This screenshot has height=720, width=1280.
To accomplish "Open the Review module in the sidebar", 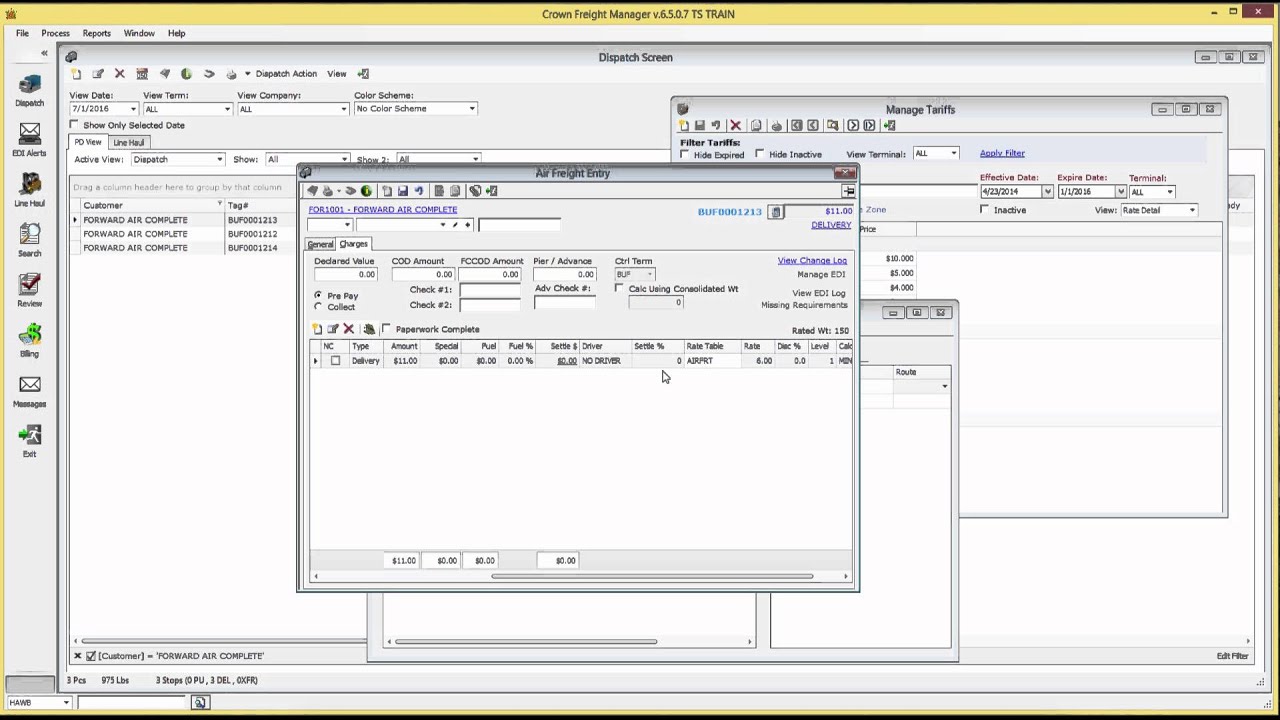I will (29, 288).
